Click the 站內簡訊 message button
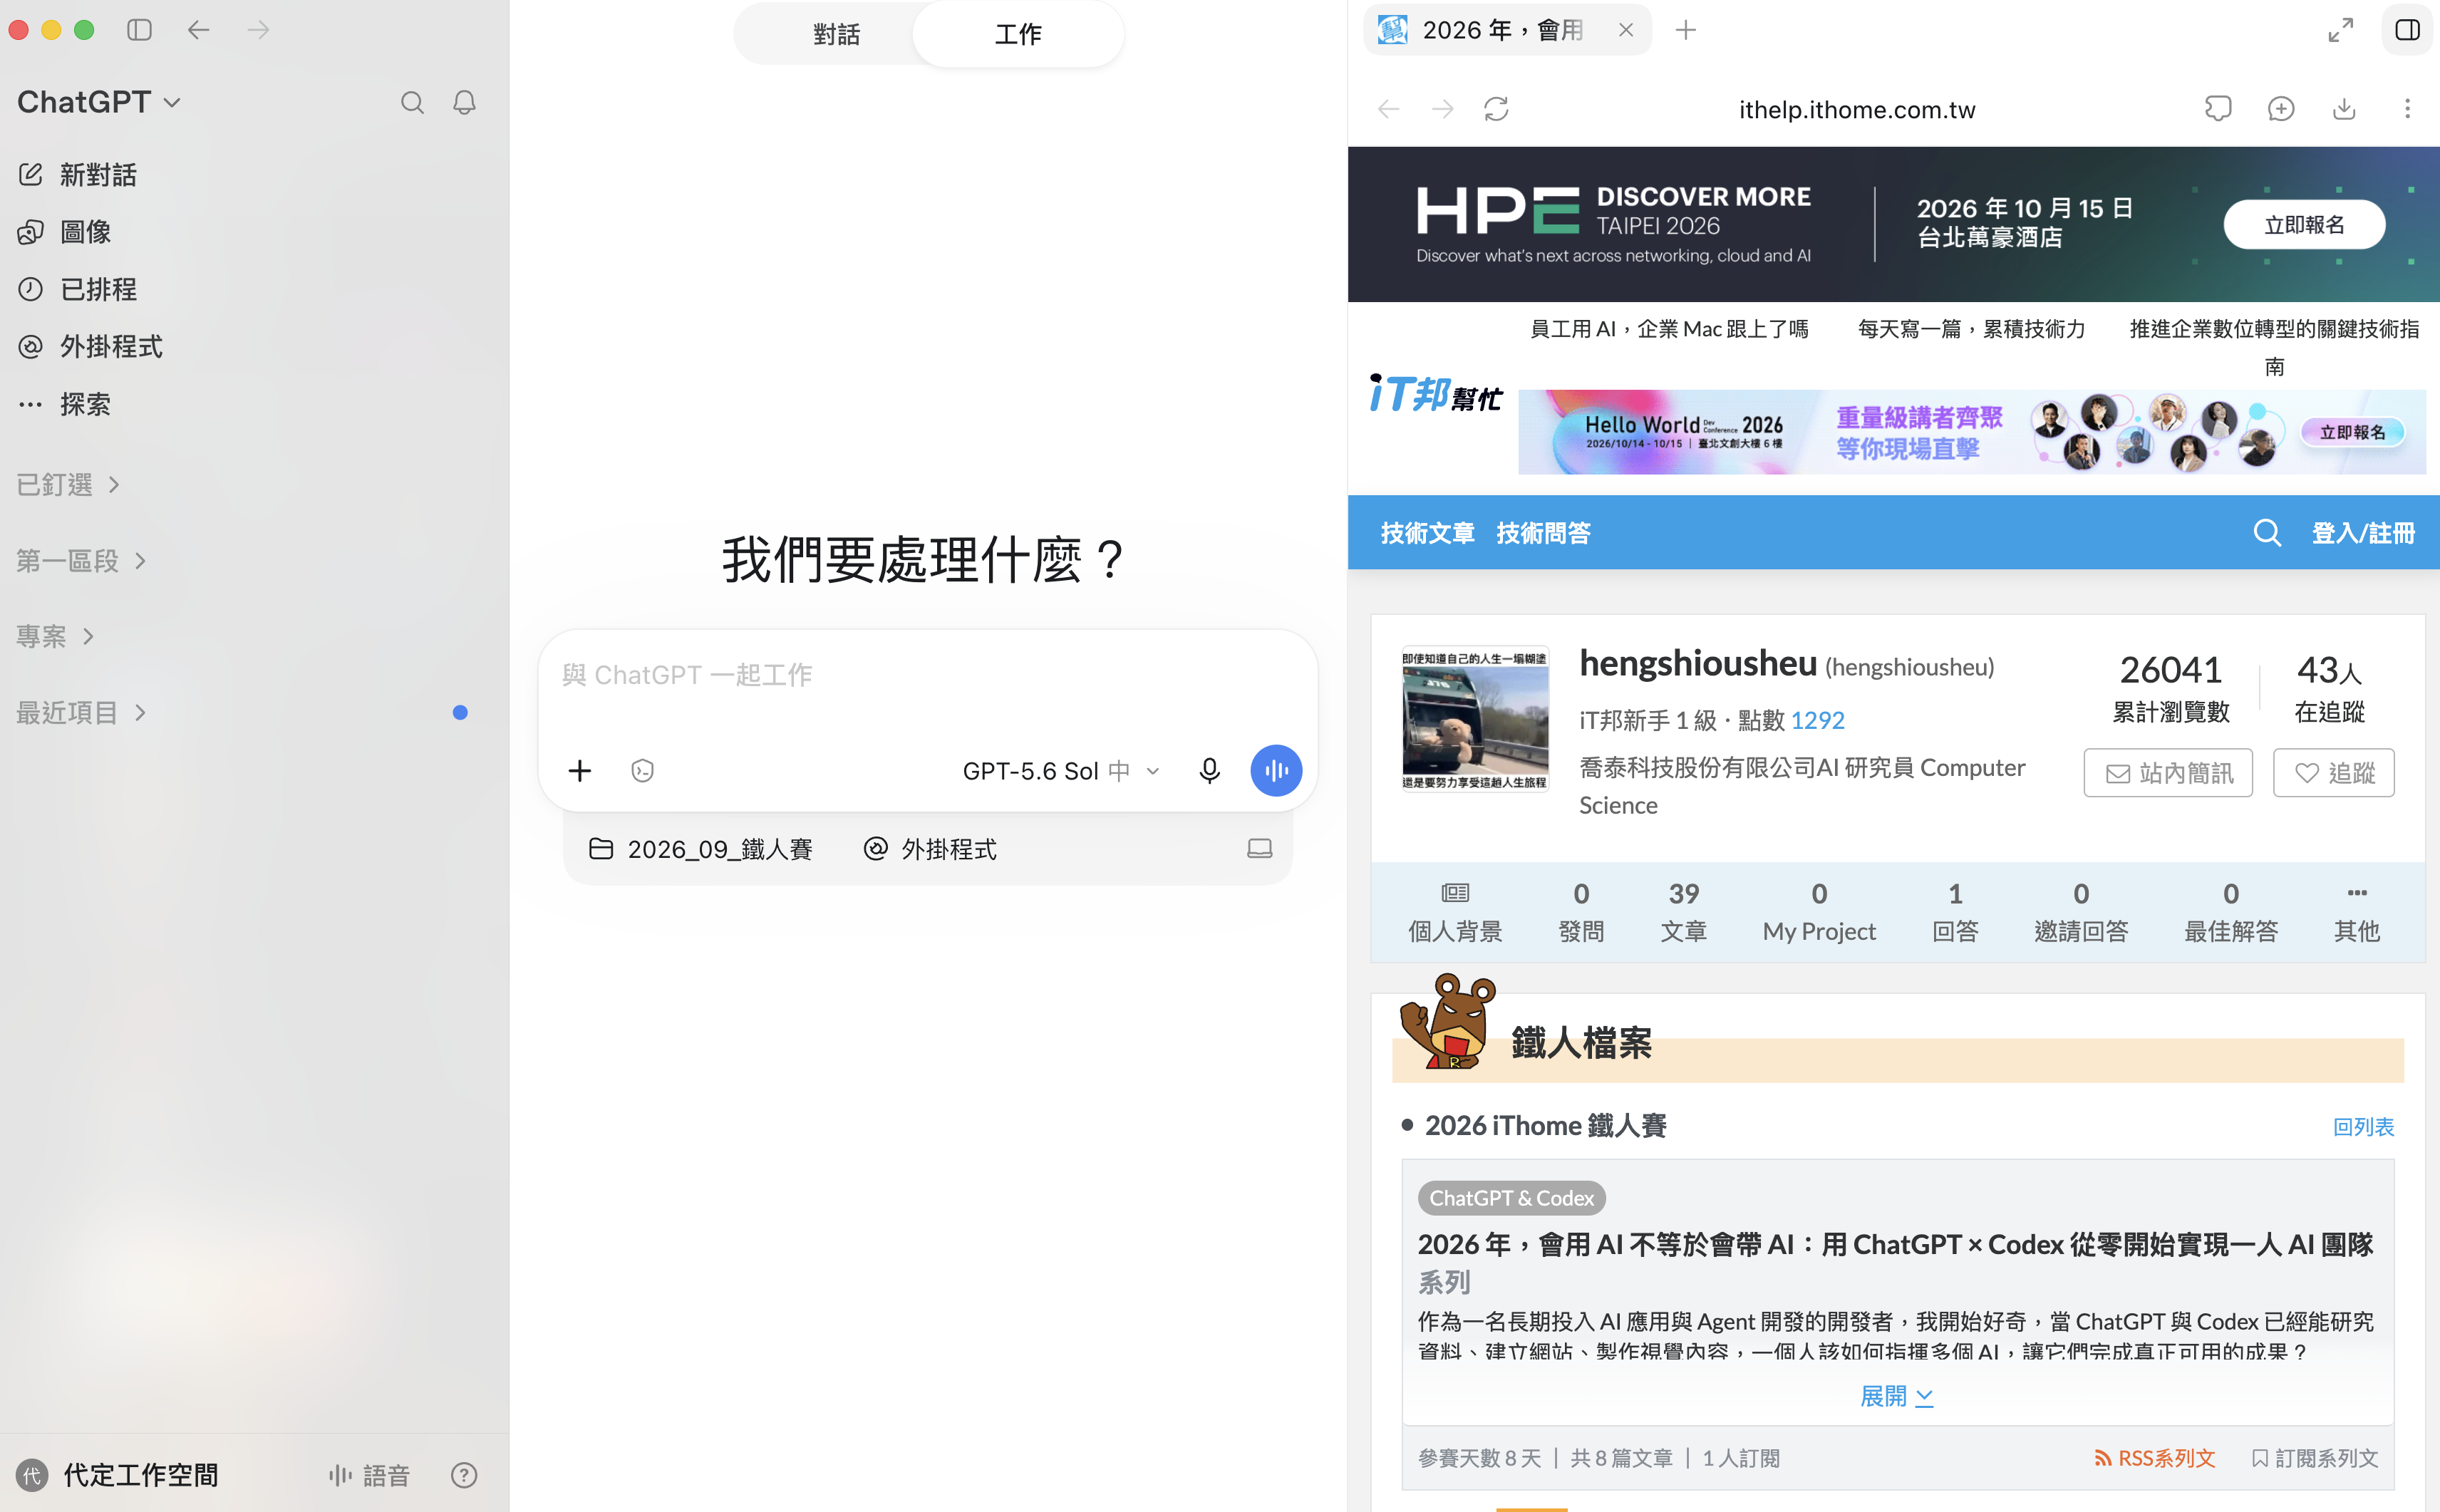Viewport: 2440px width, 1512px height. pyautogui.click(x=2168, y=772)
